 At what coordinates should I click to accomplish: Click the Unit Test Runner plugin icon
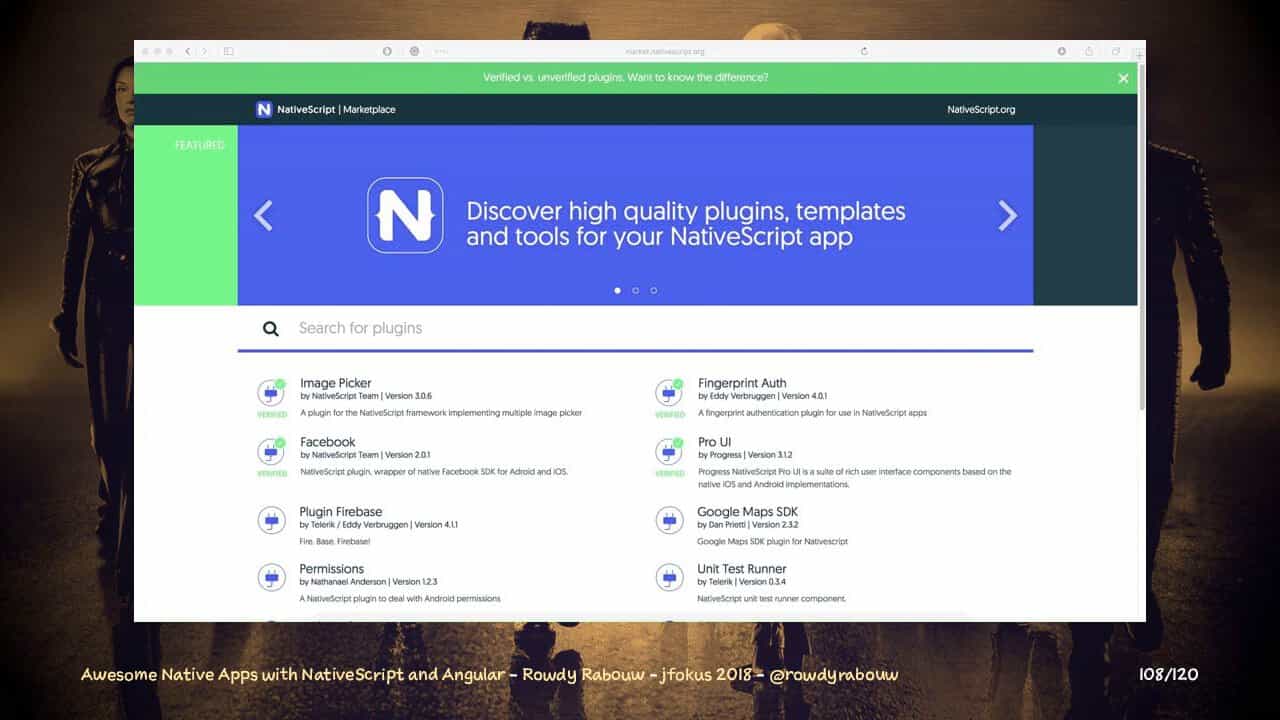pyautogui.click(x=669, y=577)
